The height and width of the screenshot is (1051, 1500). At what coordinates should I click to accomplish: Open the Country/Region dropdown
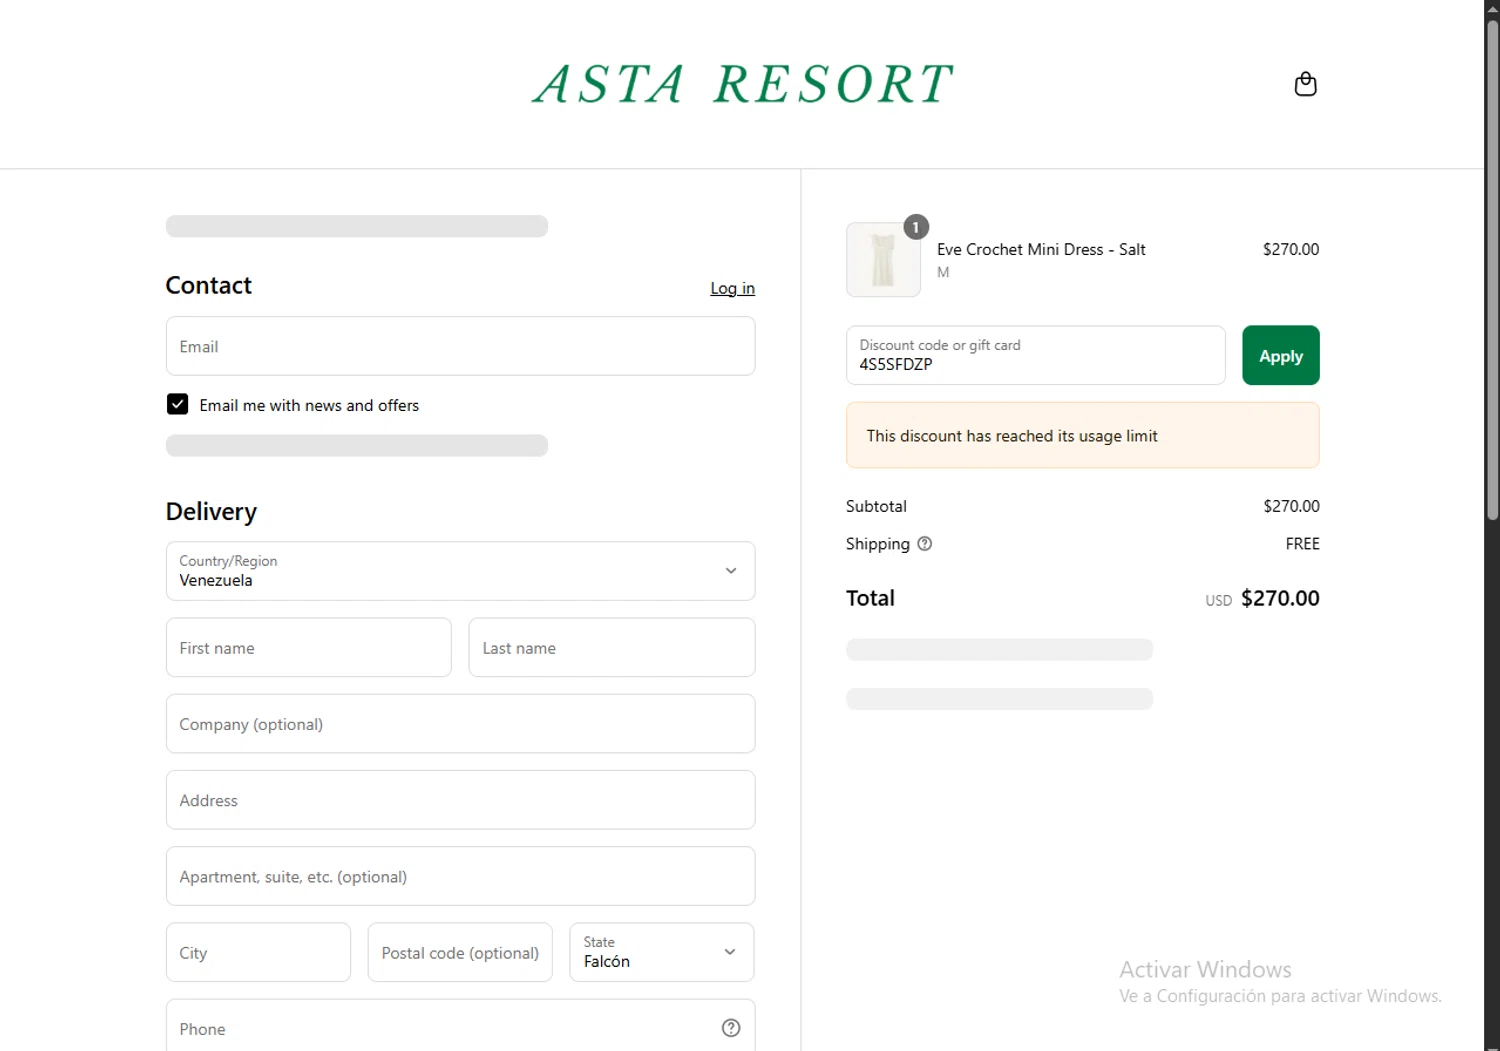460,571
